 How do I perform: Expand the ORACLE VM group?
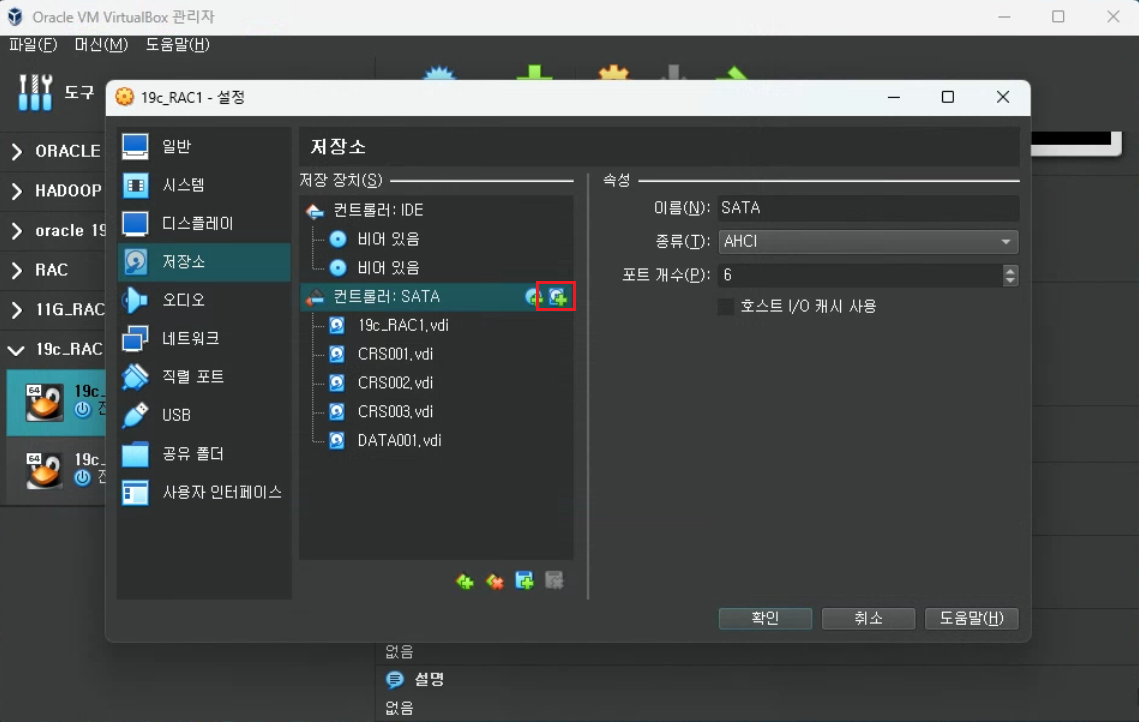[17, 151]
